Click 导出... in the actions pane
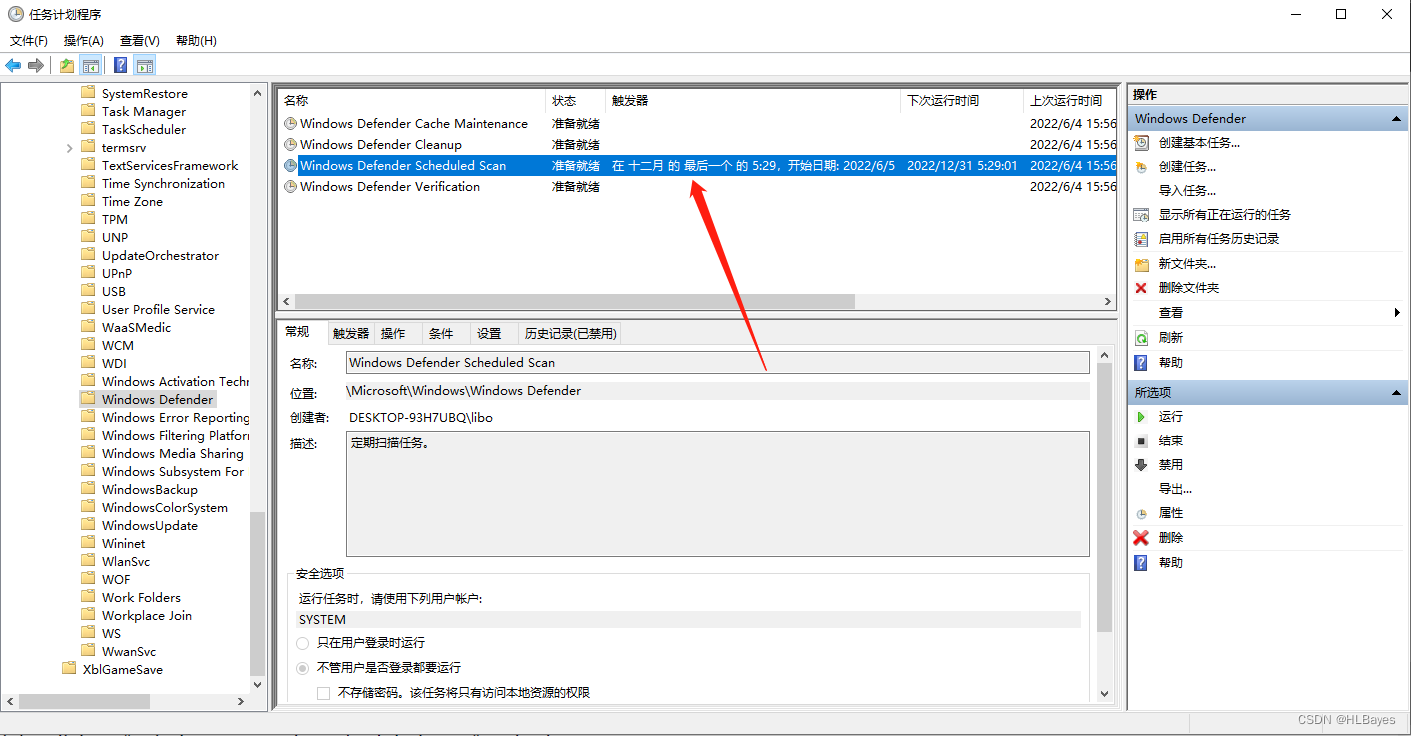Viewport: 1411px width, 736px height. point(1175,489)
